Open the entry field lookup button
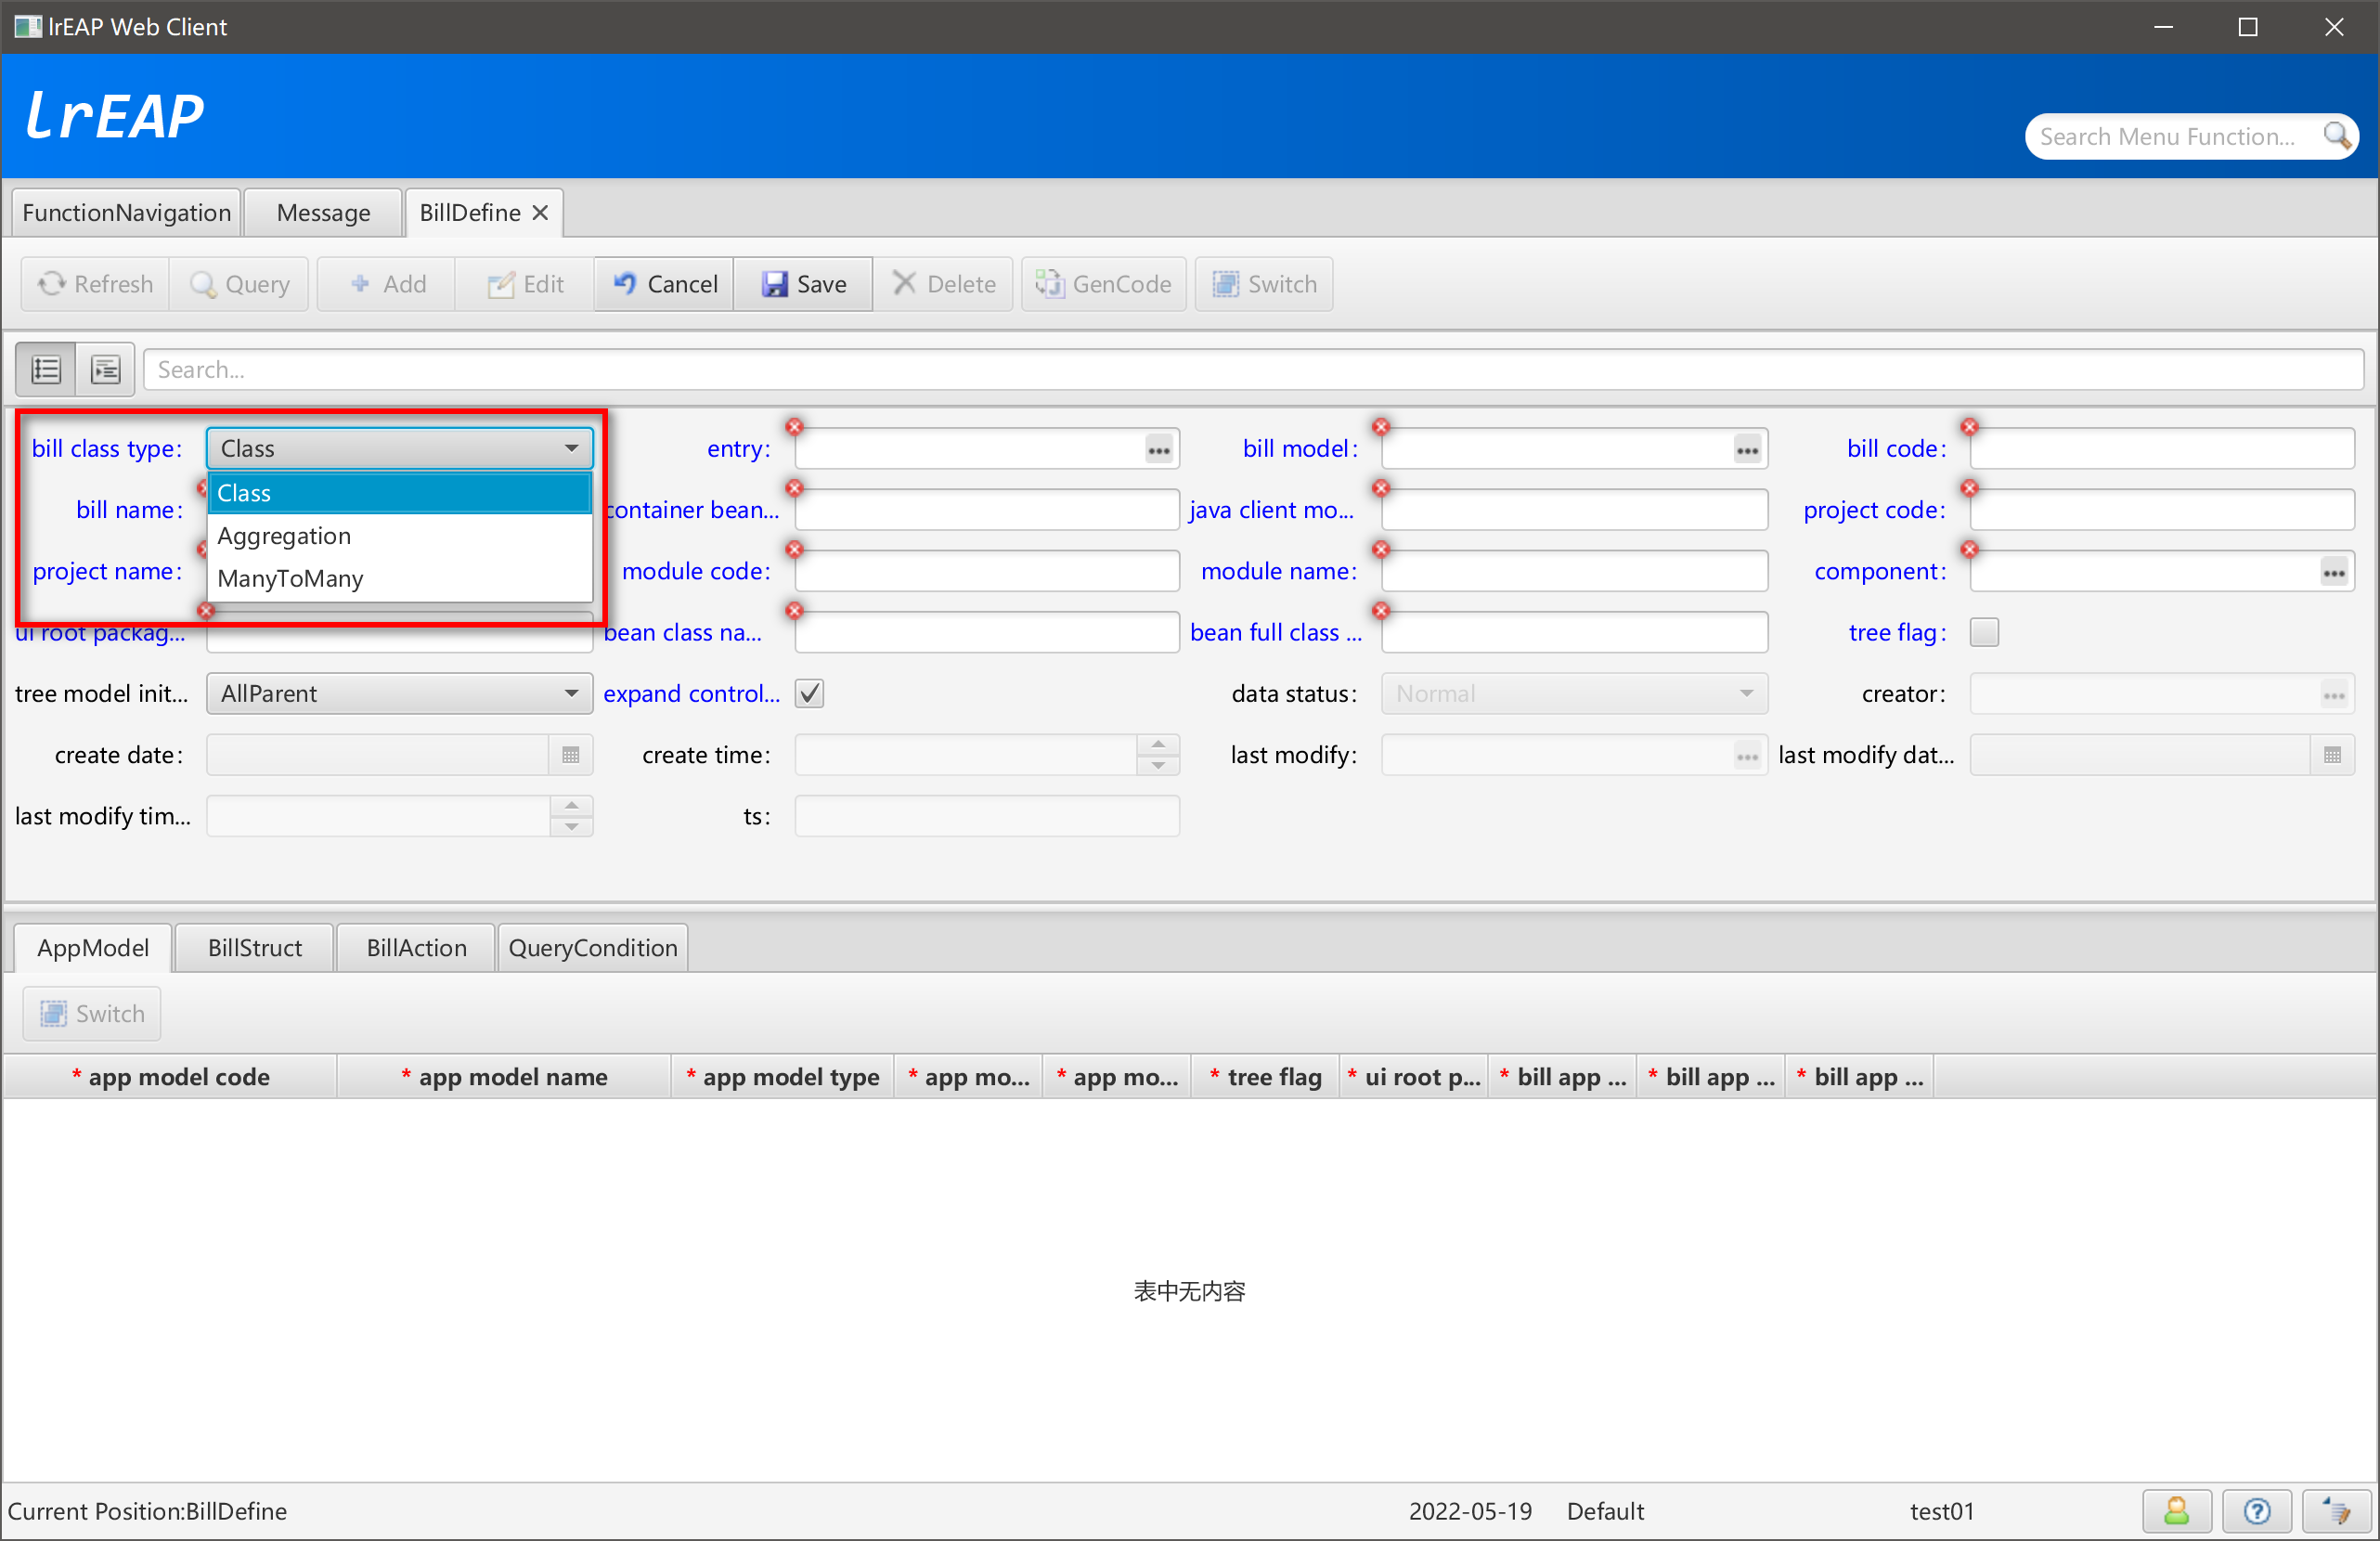 click(1158, 450)
